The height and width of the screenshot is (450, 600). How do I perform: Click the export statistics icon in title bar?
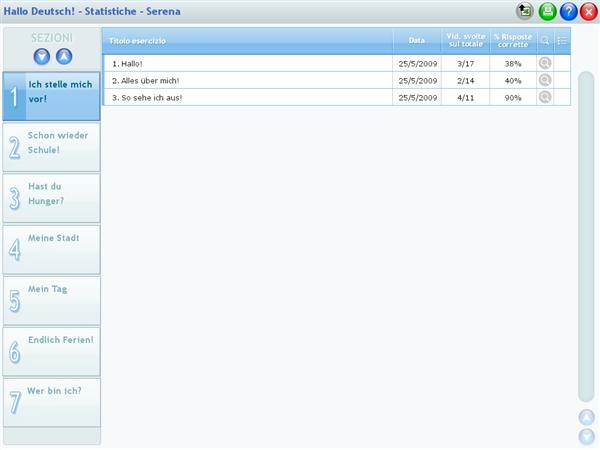(525, 11)
